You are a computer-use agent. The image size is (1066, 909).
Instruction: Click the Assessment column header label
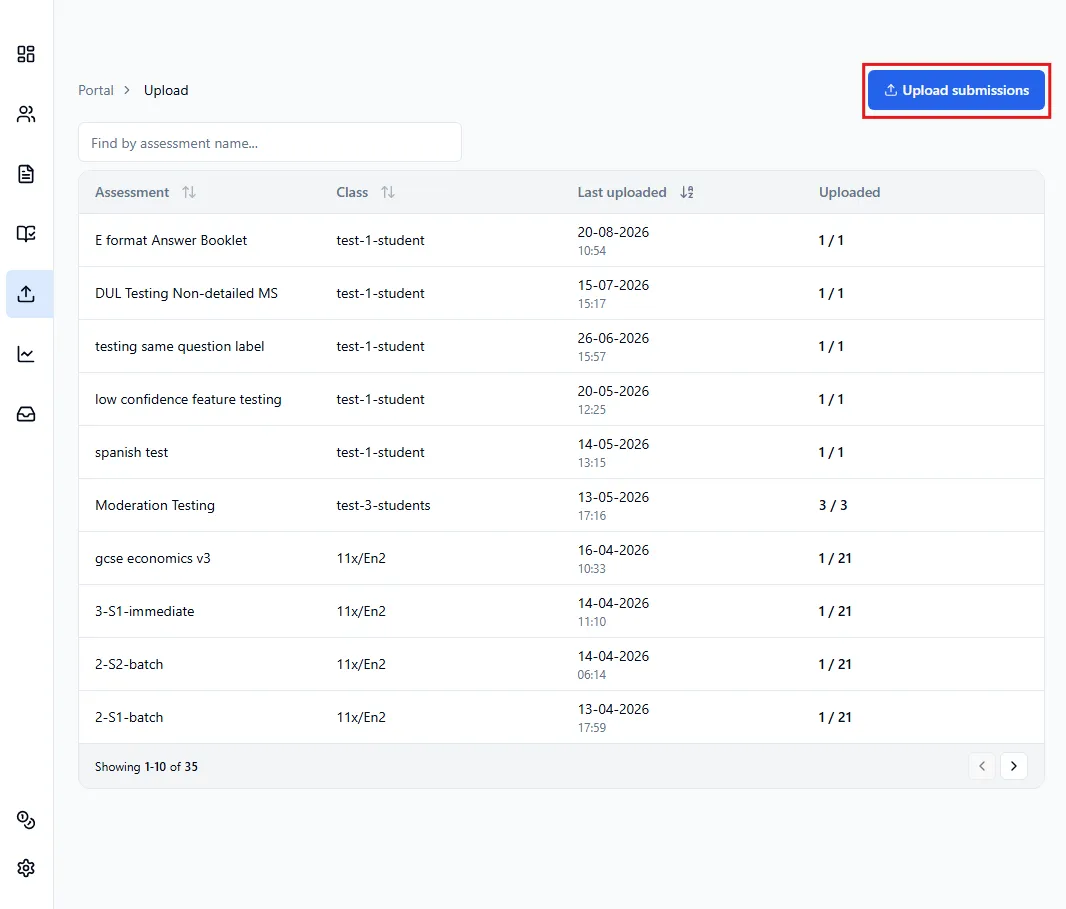132,192
